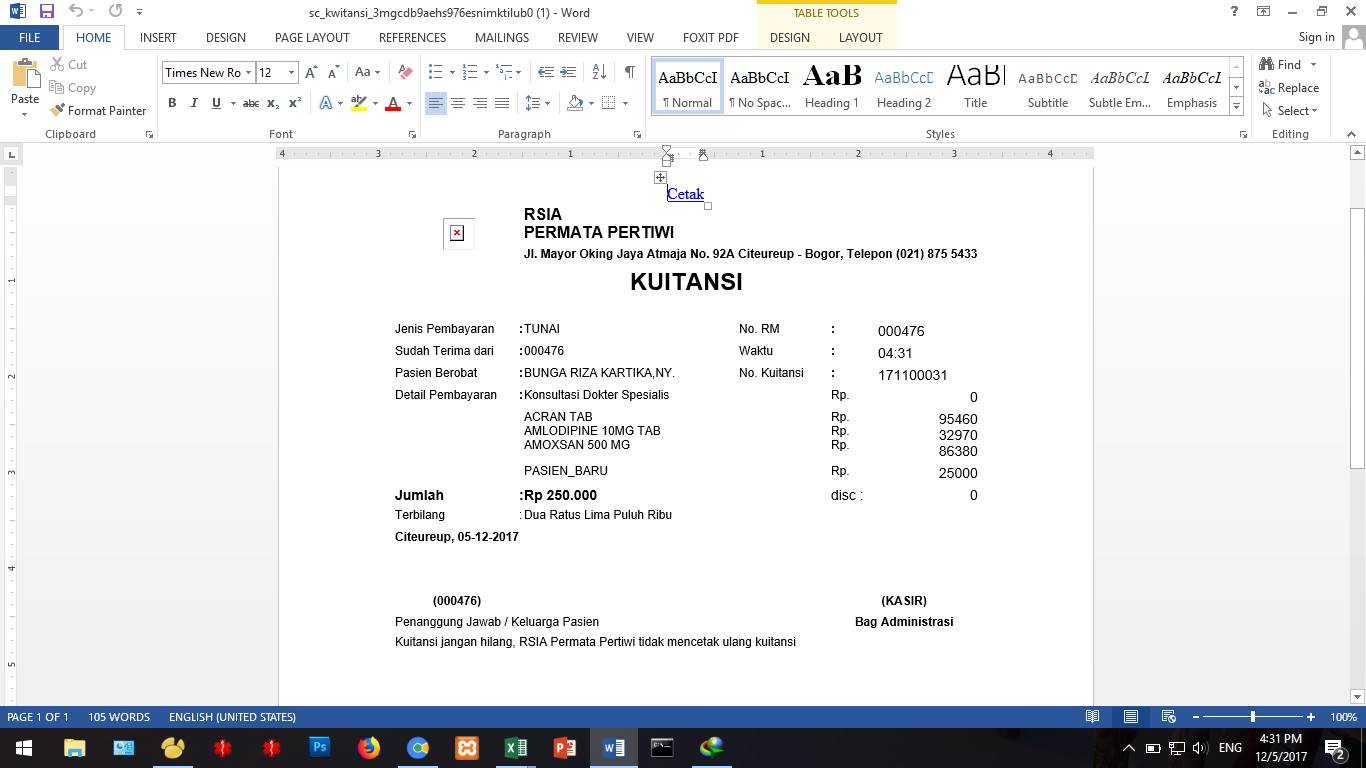
Task: Apply strikethrough formatting
Action: 251,103
